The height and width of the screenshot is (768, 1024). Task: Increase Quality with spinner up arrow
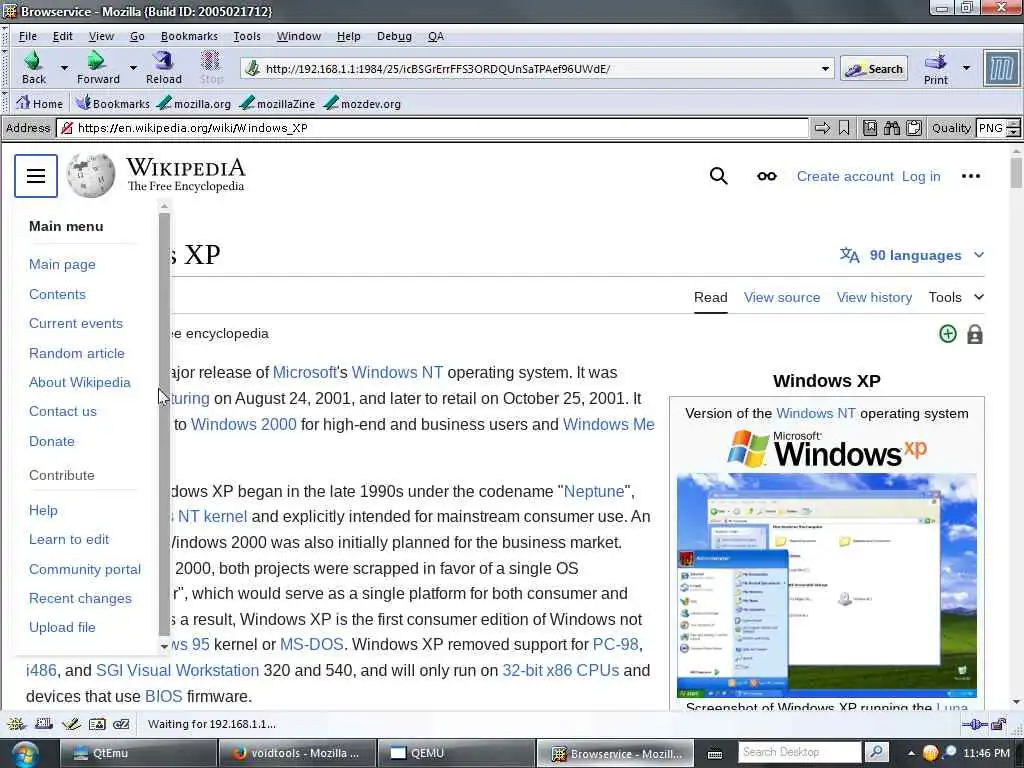pos(1013,123)
